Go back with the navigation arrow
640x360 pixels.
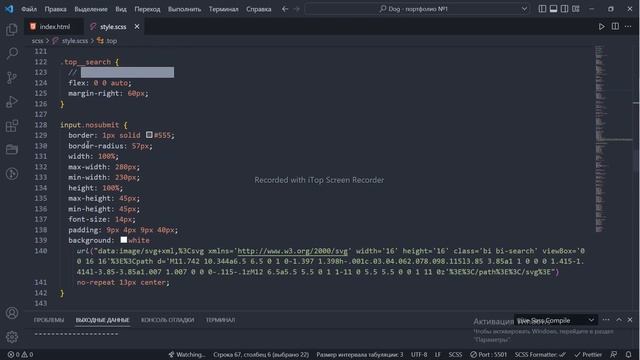click(285, 9)
